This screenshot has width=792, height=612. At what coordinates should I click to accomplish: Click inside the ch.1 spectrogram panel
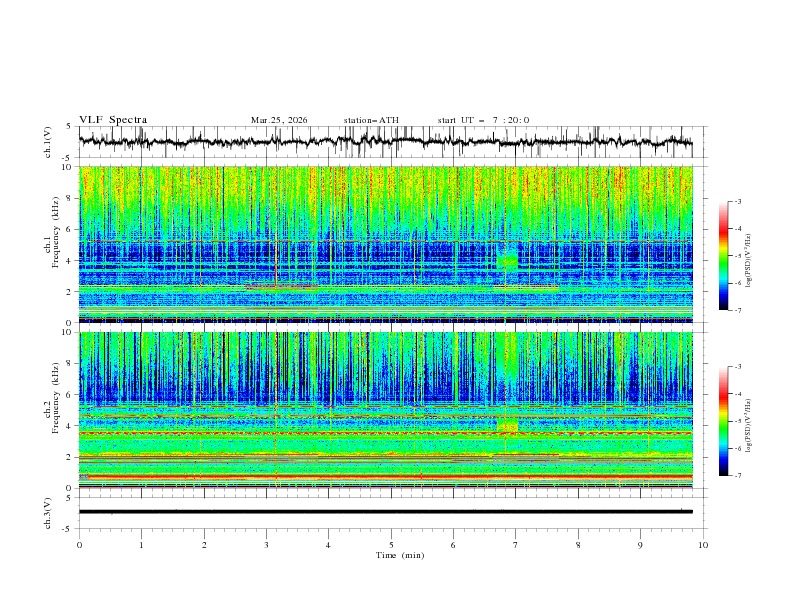(386, 244)
